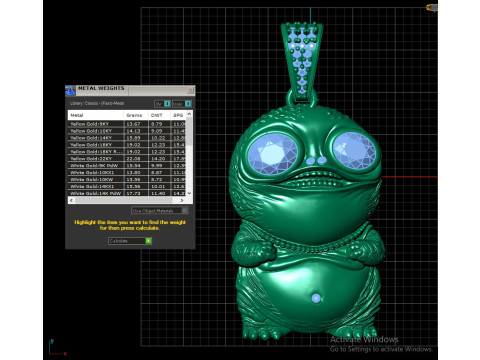This screenshot has height=360, width=480.
Task: Click the horizontal scrollbar thumb of metal table
Action: [x=123, y=200]
